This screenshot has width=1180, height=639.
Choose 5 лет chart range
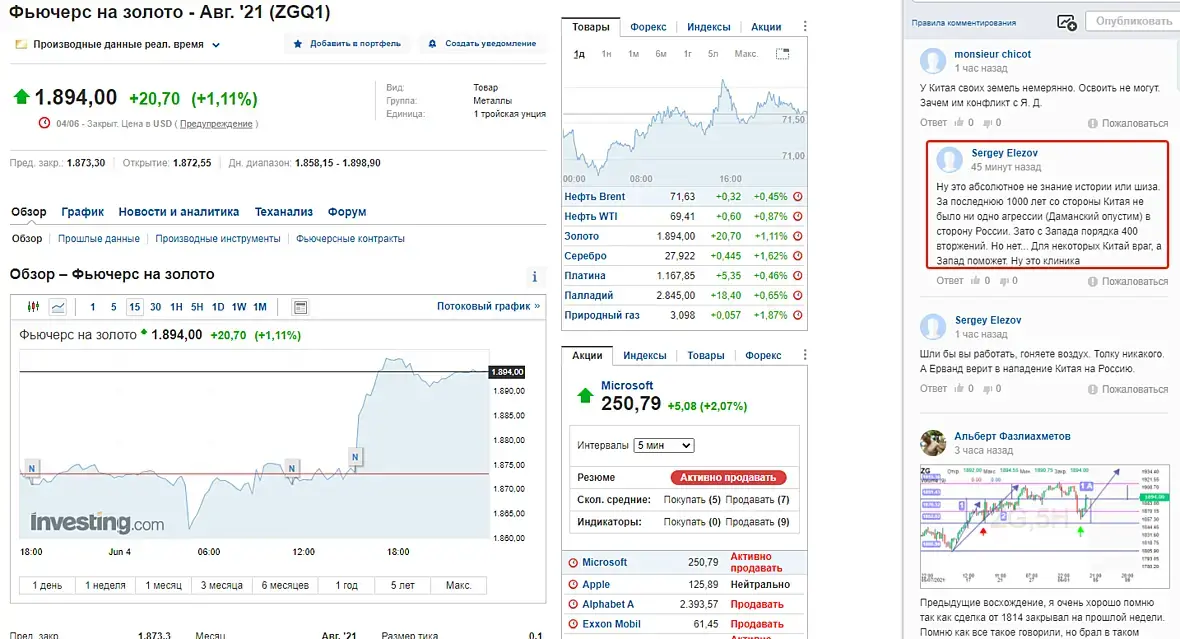(402, 585)
